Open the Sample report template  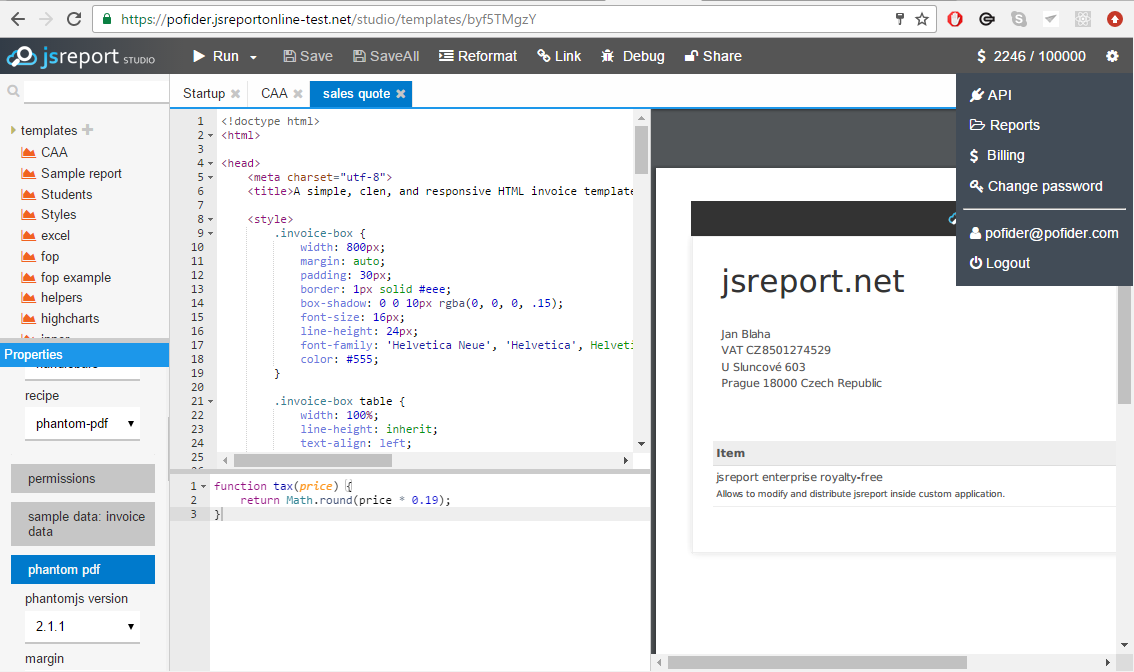pos(81,174)
